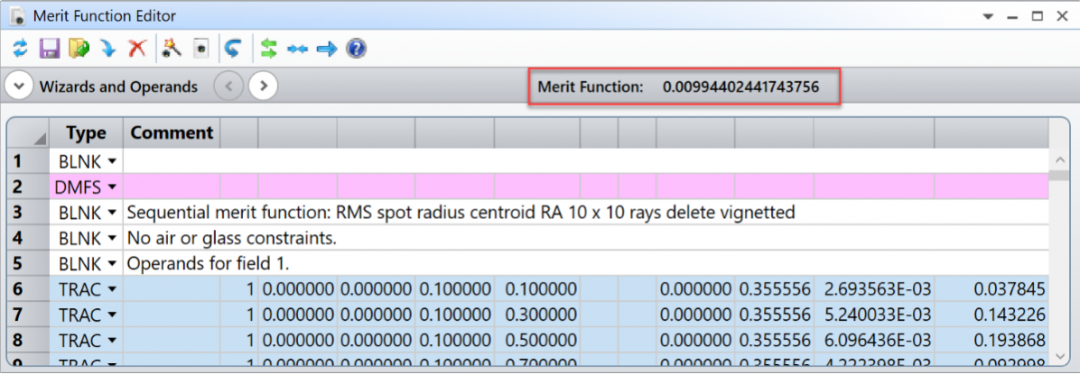
Task: Open Type dropdown for DMFS row 2
Action: pyautogui.click(x=112, y=187)
